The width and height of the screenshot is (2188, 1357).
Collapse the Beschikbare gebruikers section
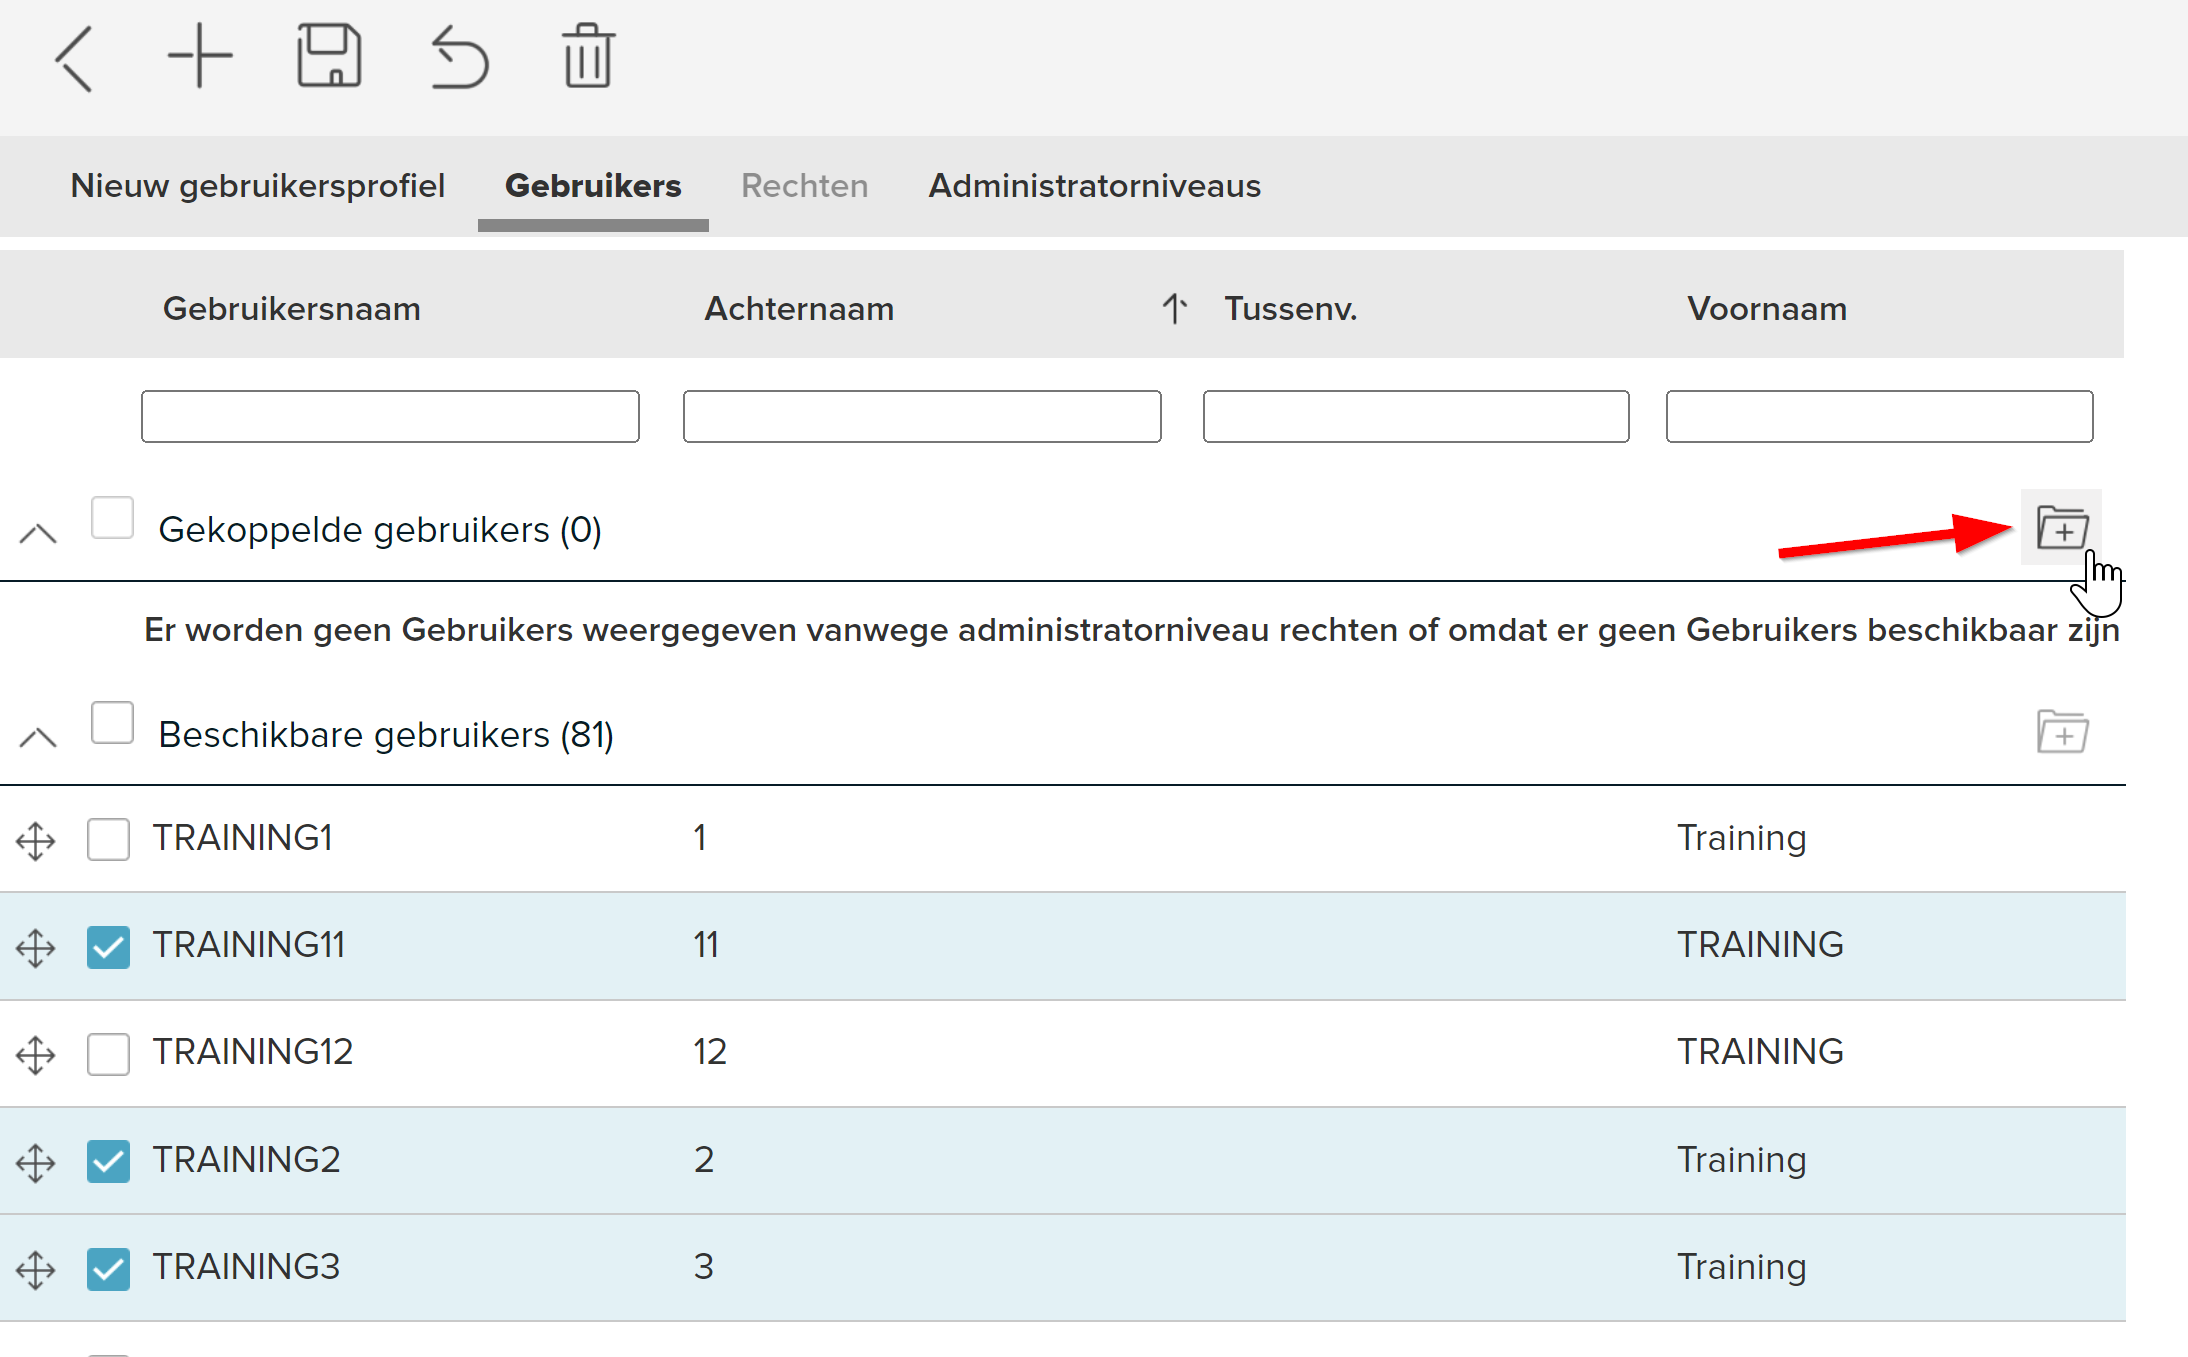click(x=38, y=738)
